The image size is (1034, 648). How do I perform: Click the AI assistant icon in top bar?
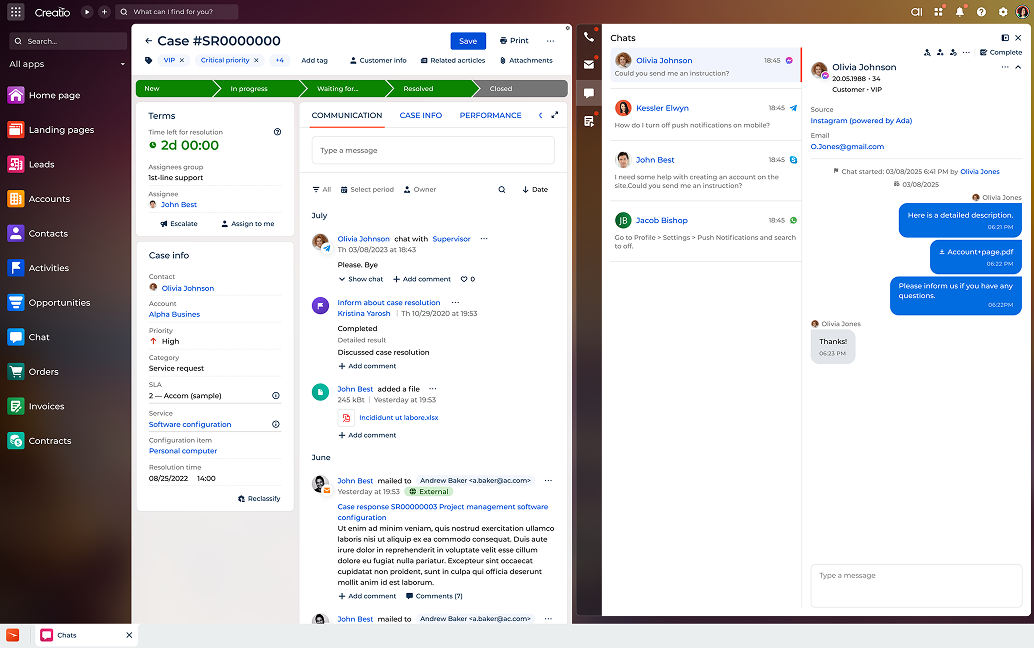(x=917, y=11)
